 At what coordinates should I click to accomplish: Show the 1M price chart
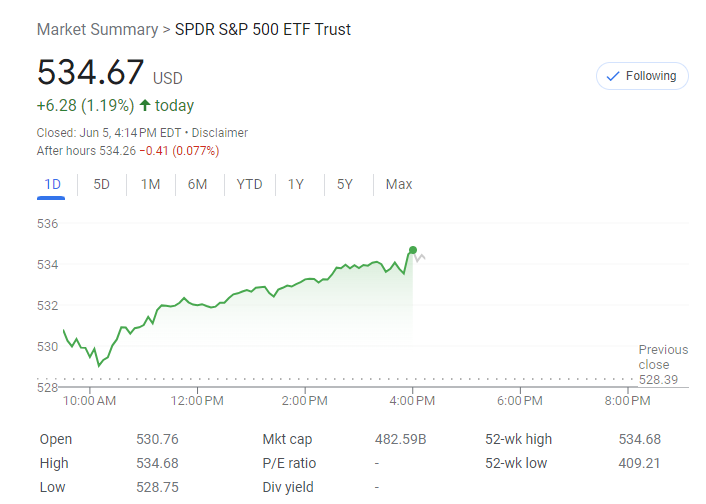point(150,184)
